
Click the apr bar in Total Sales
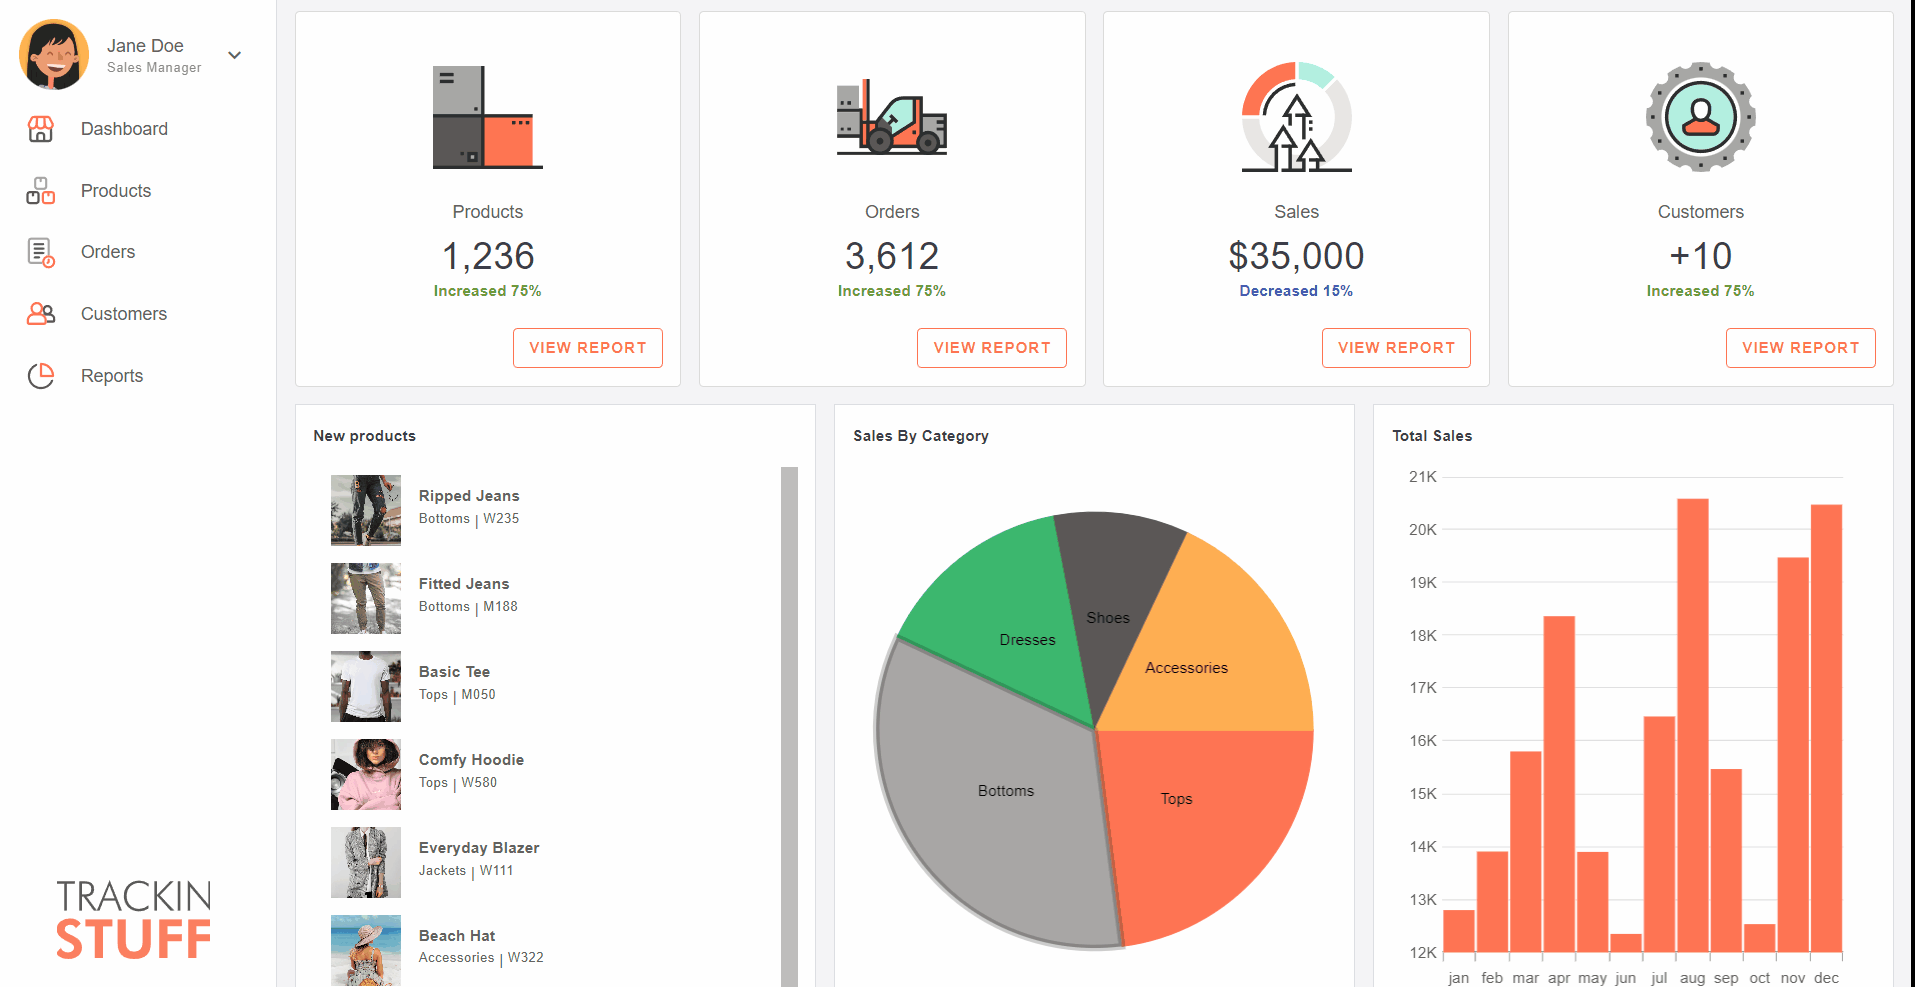point(1559,784)
